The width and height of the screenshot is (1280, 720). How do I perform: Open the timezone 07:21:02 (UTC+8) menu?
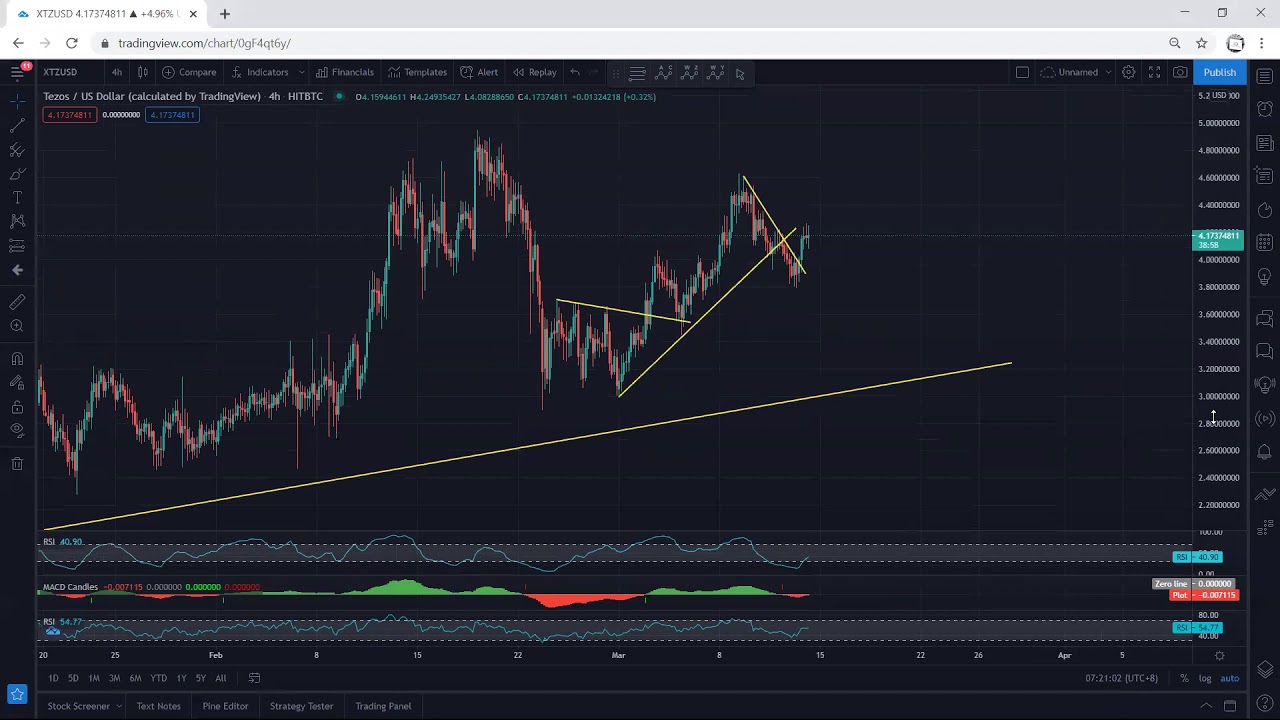pyautogui.click(x=1122, y=678)
